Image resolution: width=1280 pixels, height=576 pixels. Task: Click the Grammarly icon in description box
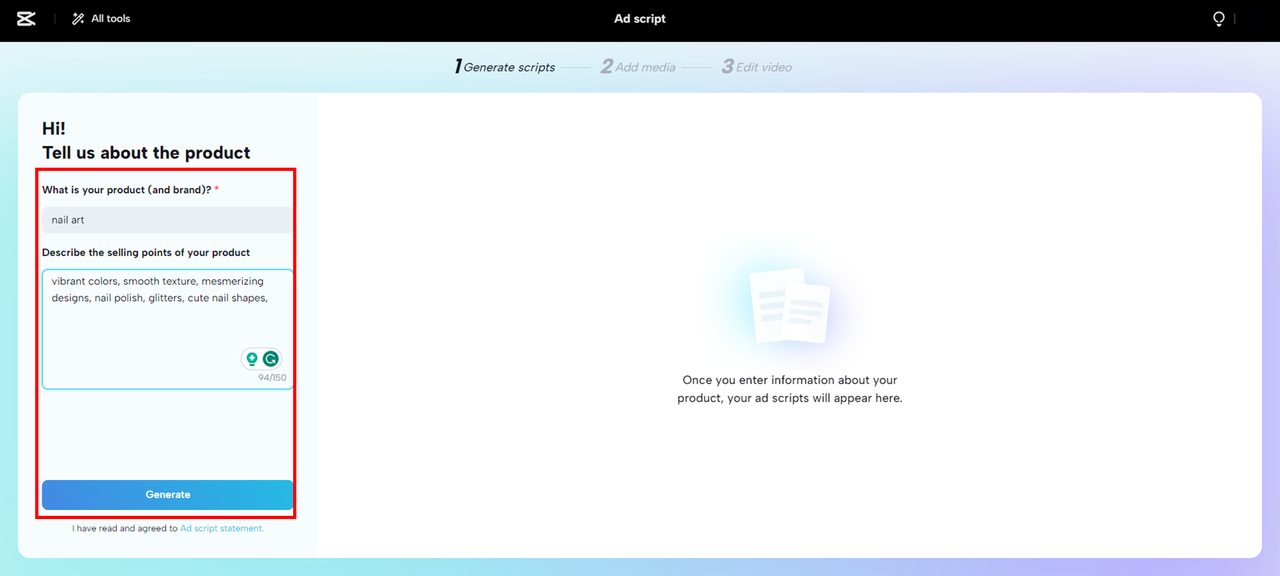(x=272, y=358)
